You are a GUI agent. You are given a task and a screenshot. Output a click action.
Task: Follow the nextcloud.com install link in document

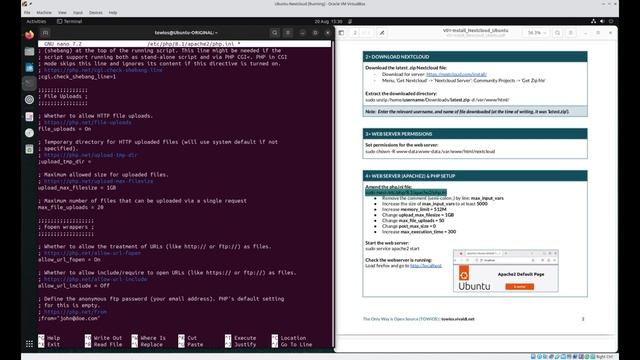(456, 74)
